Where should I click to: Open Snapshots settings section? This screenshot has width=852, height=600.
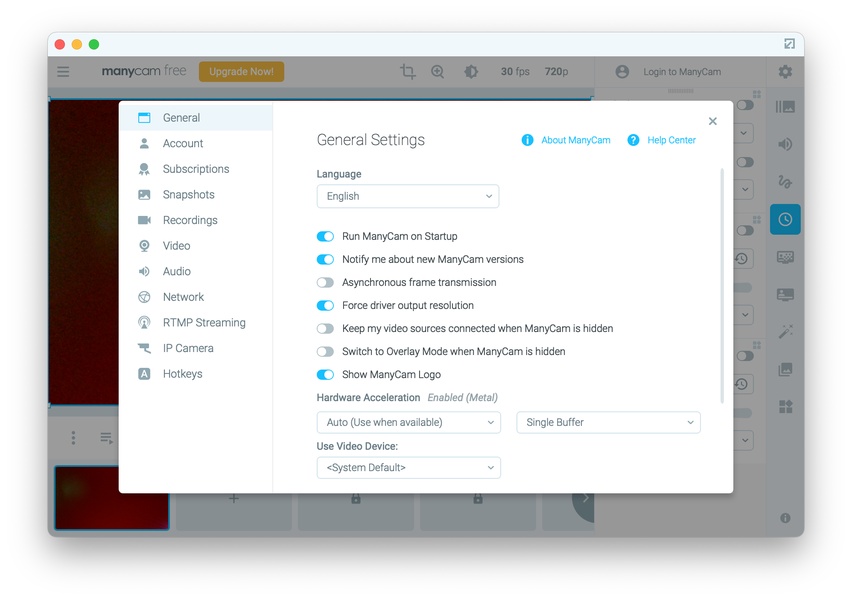click(x=196, y=195)
